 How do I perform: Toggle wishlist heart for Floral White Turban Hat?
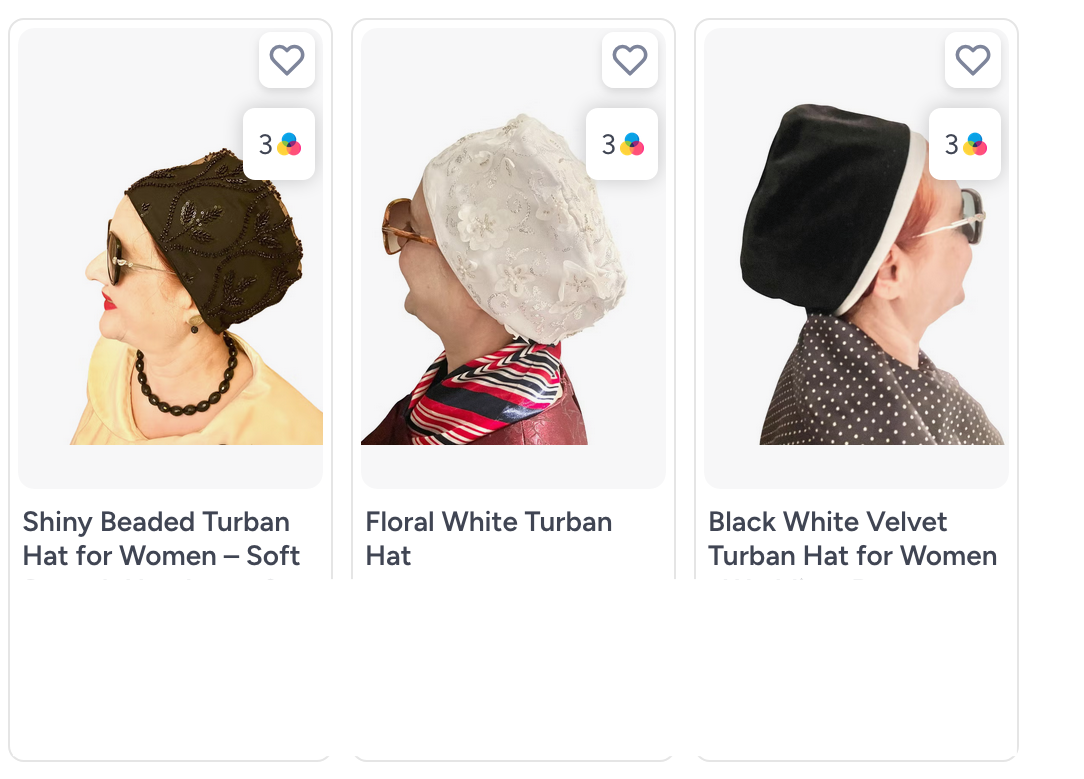click(630, 60)
